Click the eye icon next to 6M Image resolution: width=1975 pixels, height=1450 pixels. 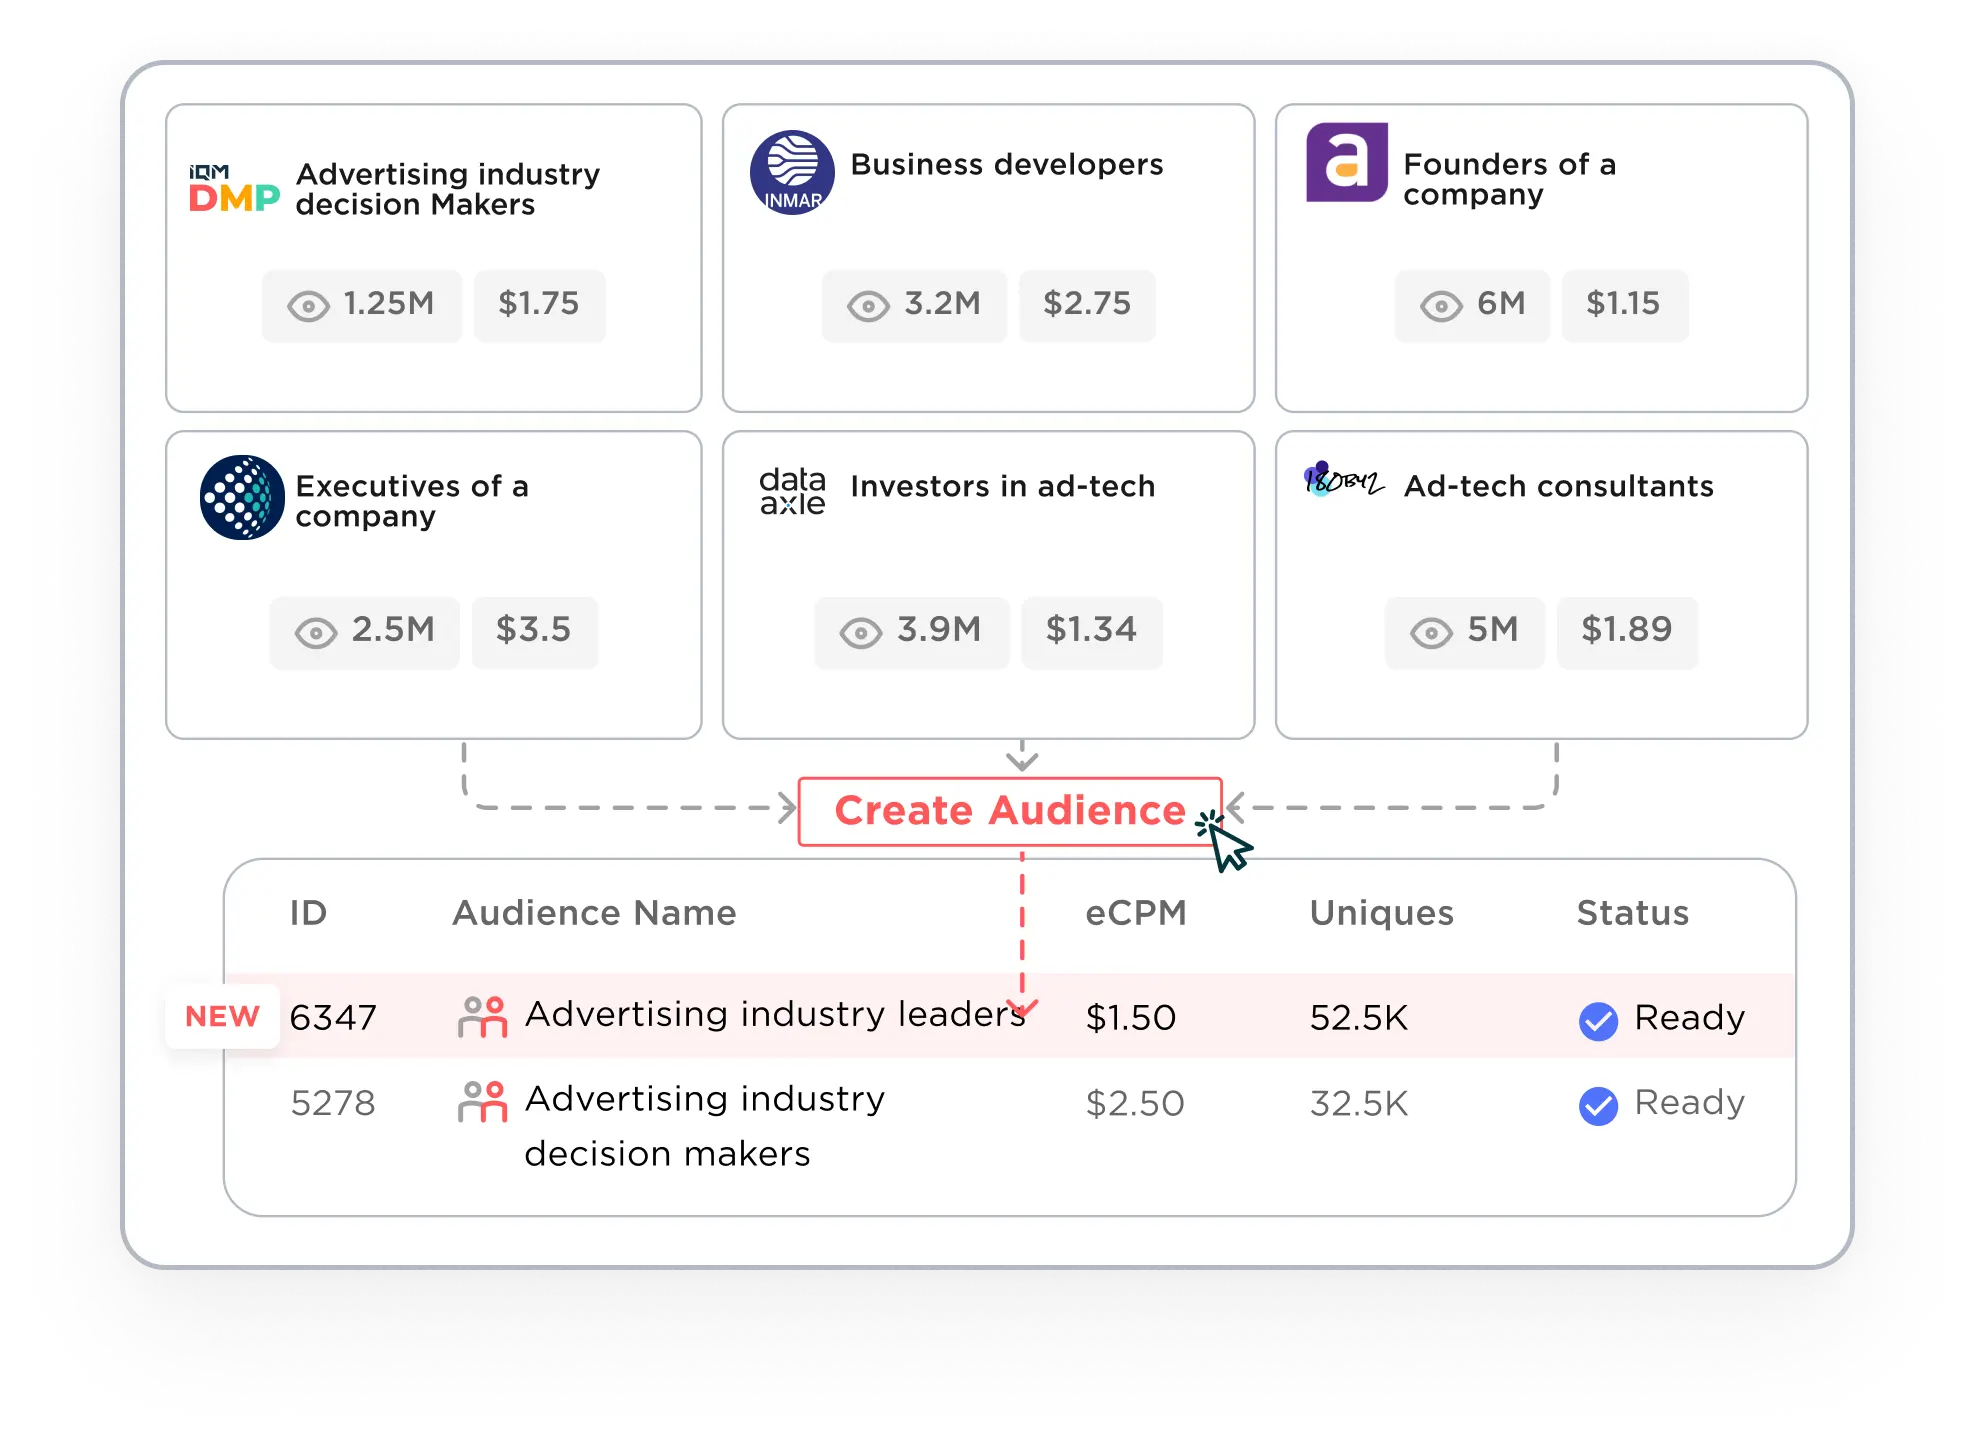click(1441, 306)
